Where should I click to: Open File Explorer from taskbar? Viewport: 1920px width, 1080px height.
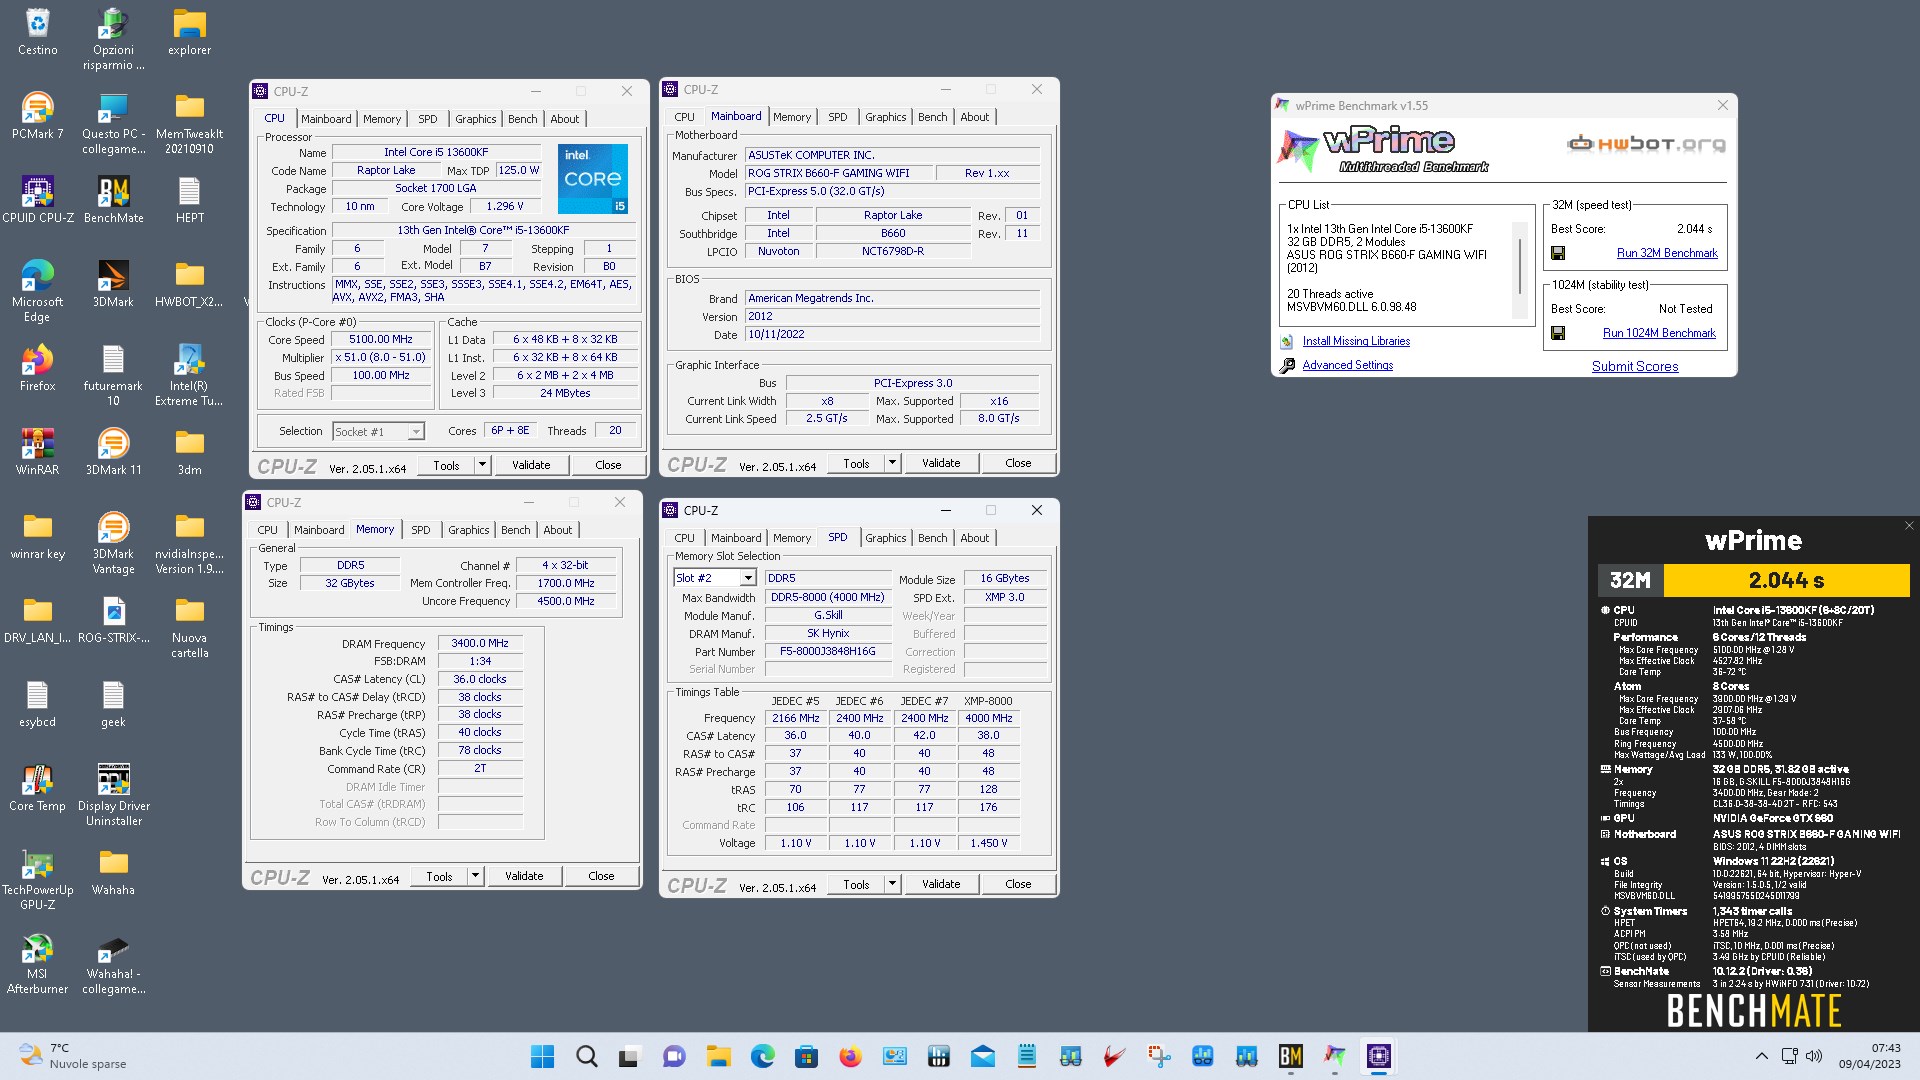(x=718, y=1056)
